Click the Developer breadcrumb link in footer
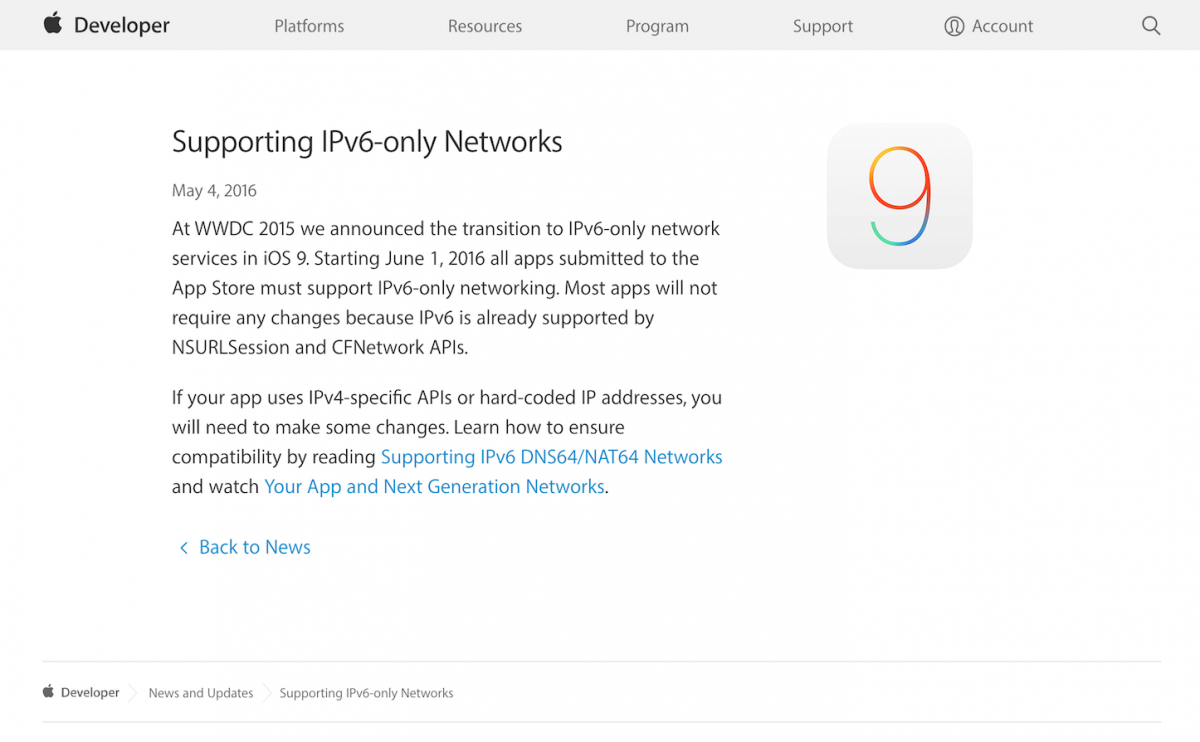The width and height of the screenshot is (1200, 742). click(89, 692)
